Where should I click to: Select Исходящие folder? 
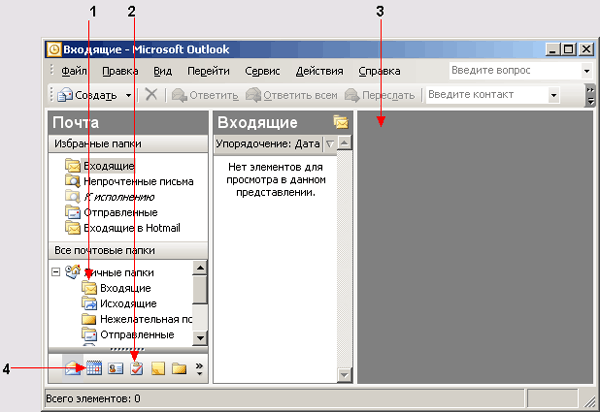[x=119, y=303]
